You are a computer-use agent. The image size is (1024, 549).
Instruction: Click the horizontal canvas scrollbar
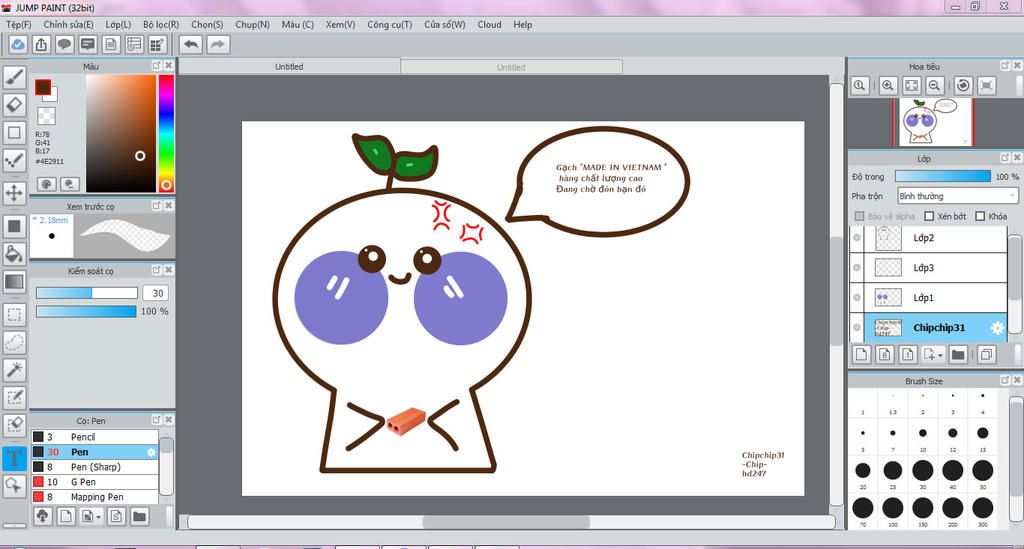click(507, 522)
